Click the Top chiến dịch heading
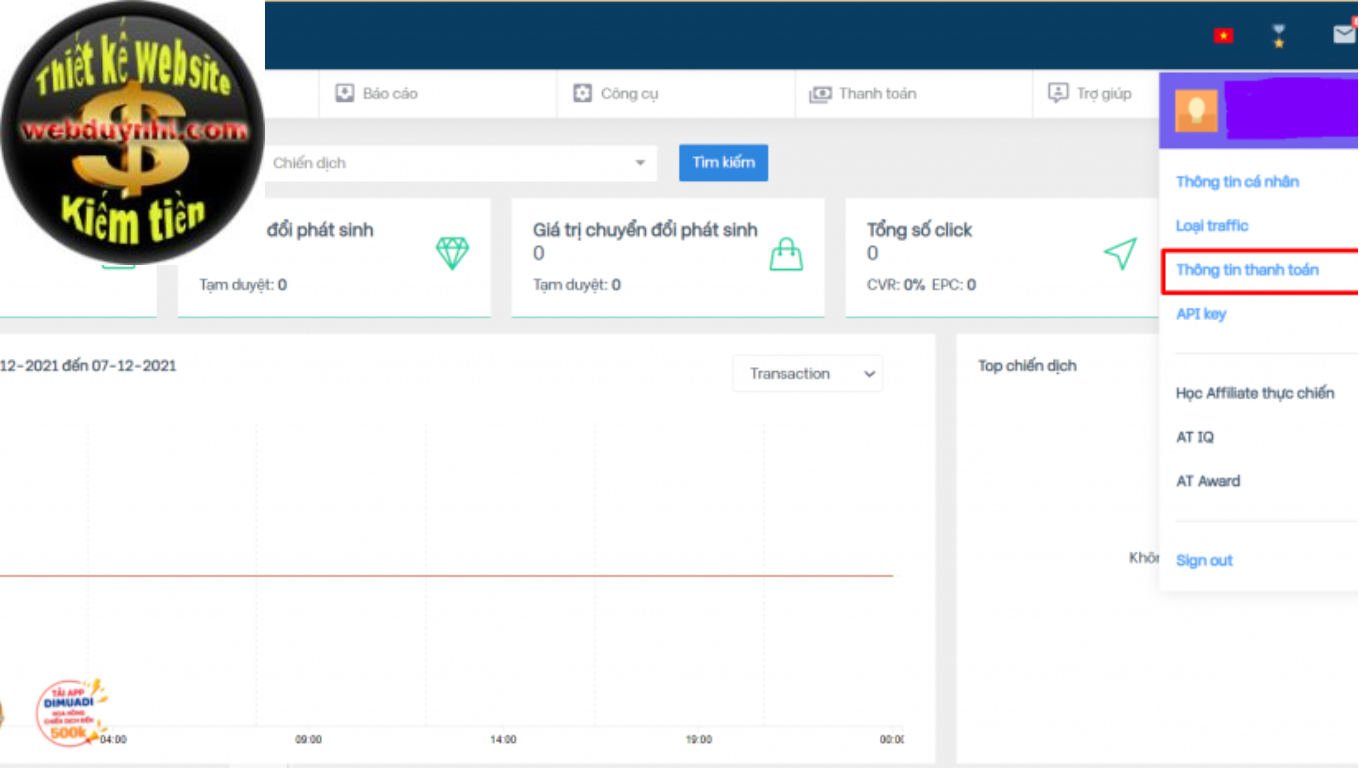Screen dimensions: 1366x768 [1027, 366]
